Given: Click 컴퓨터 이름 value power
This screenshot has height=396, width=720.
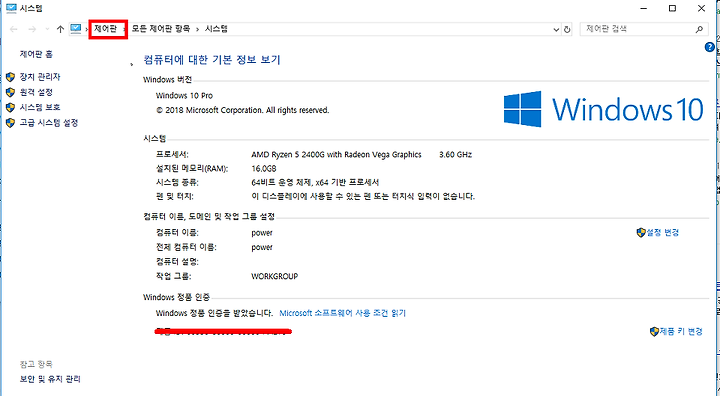Looking at the screenshot, I should click(x=262, y=233).
